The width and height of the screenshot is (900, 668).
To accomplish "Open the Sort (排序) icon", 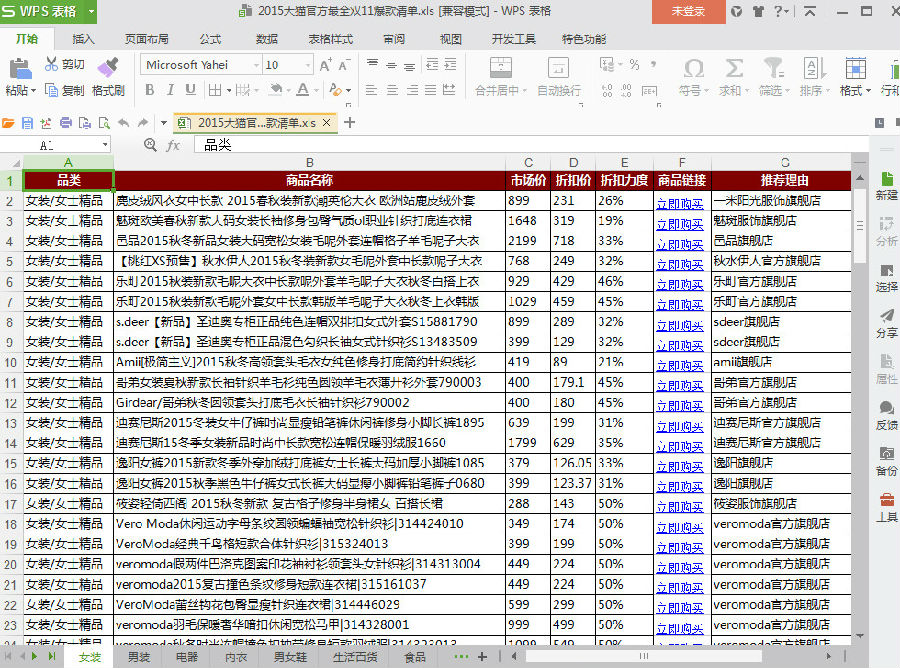I will coord(814,68).
